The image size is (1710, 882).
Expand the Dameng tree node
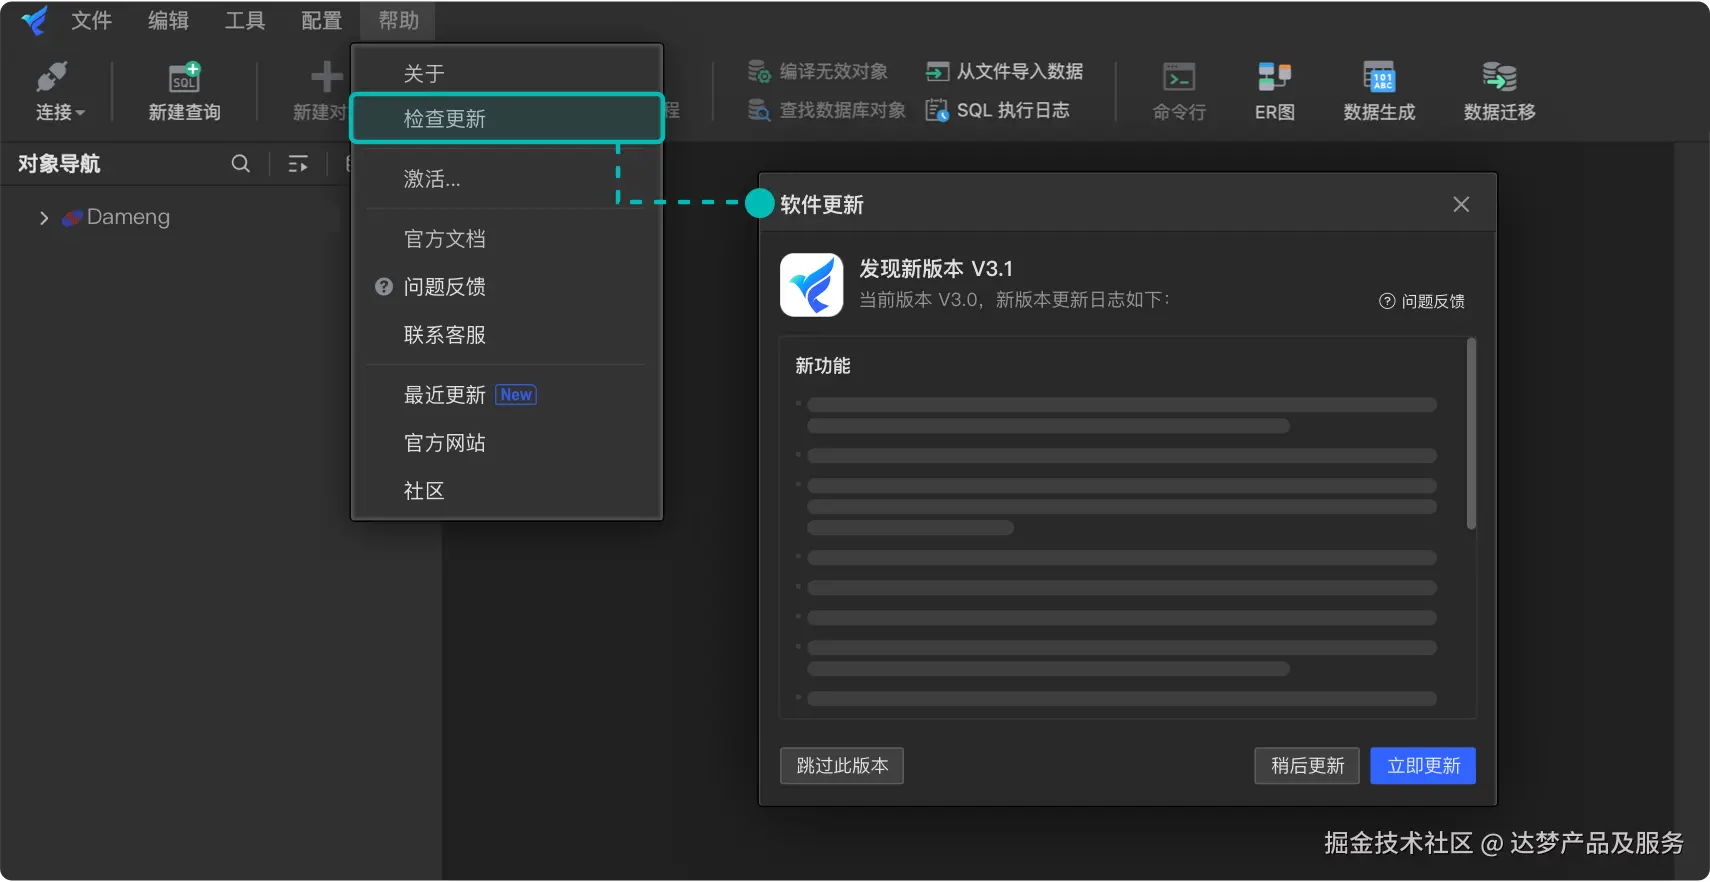43,218
